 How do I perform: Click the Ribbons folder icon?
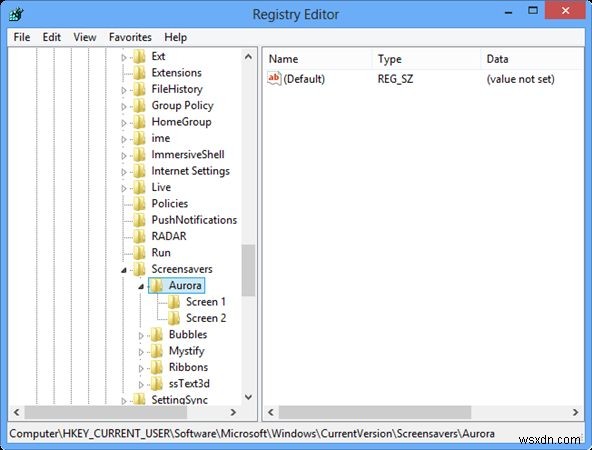pyautogui.click(x=157, y=367)
